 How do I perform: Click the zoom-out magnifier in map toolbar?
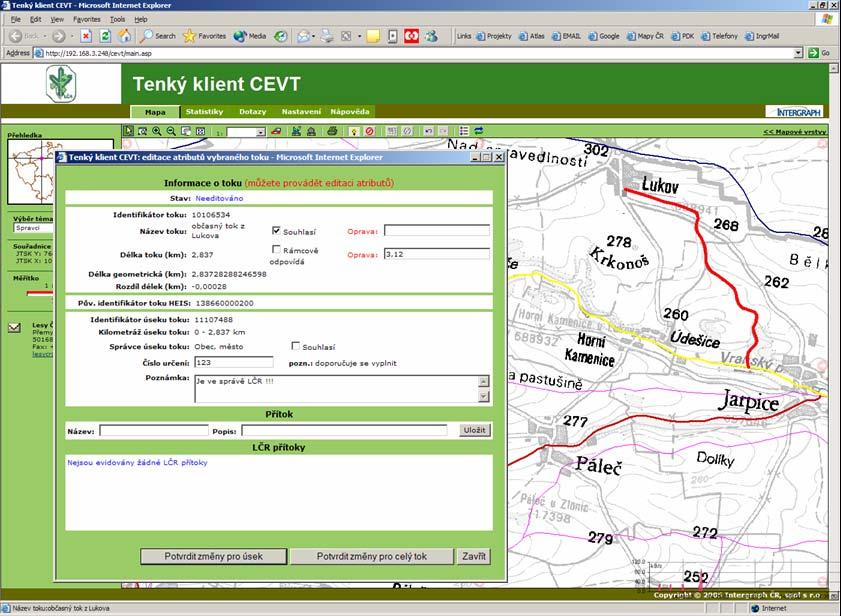click(171, 130)
